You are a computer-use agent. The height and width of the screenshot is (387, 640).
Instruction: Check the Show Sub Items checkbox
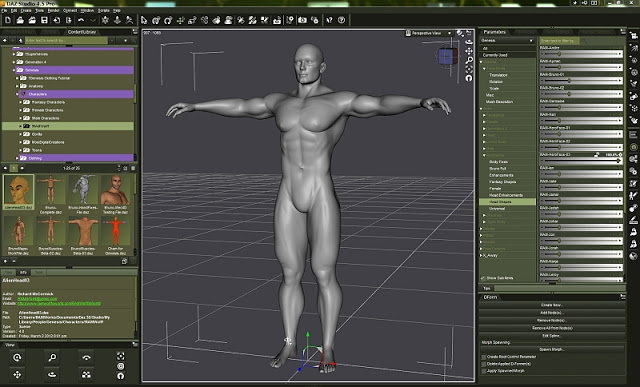pyautogui.click(x=483, y=278)
